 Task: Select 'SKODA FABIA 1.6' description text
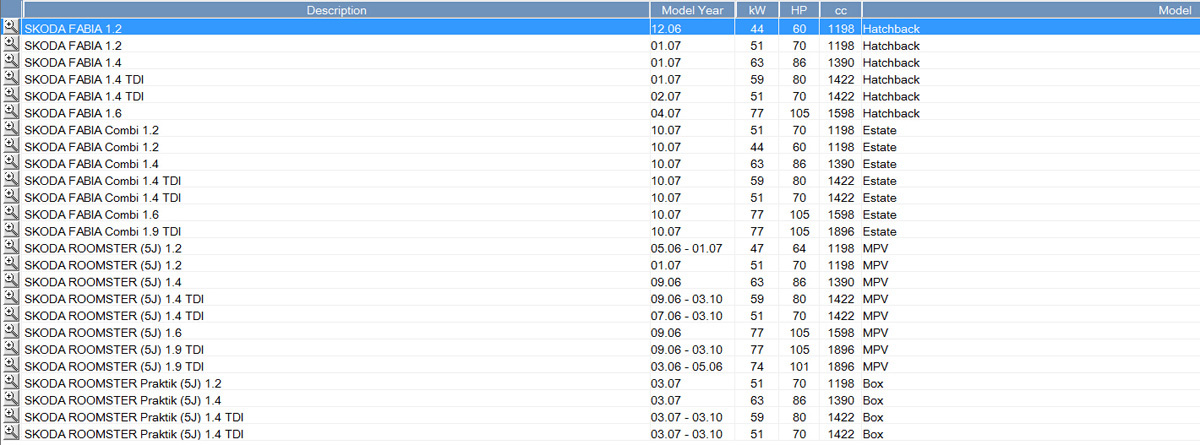(73, 113)
